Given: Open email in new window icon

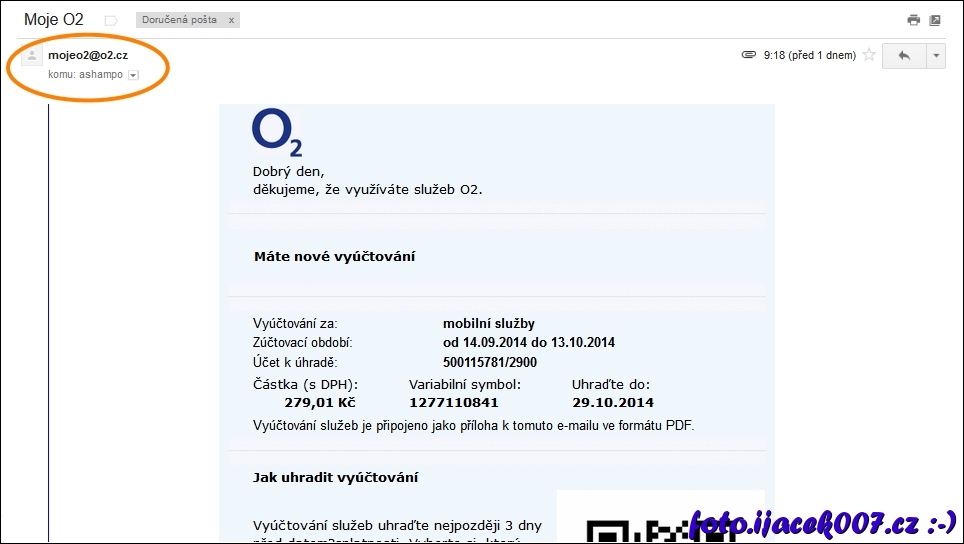Looking at the screenshot, I should [935, 20].
